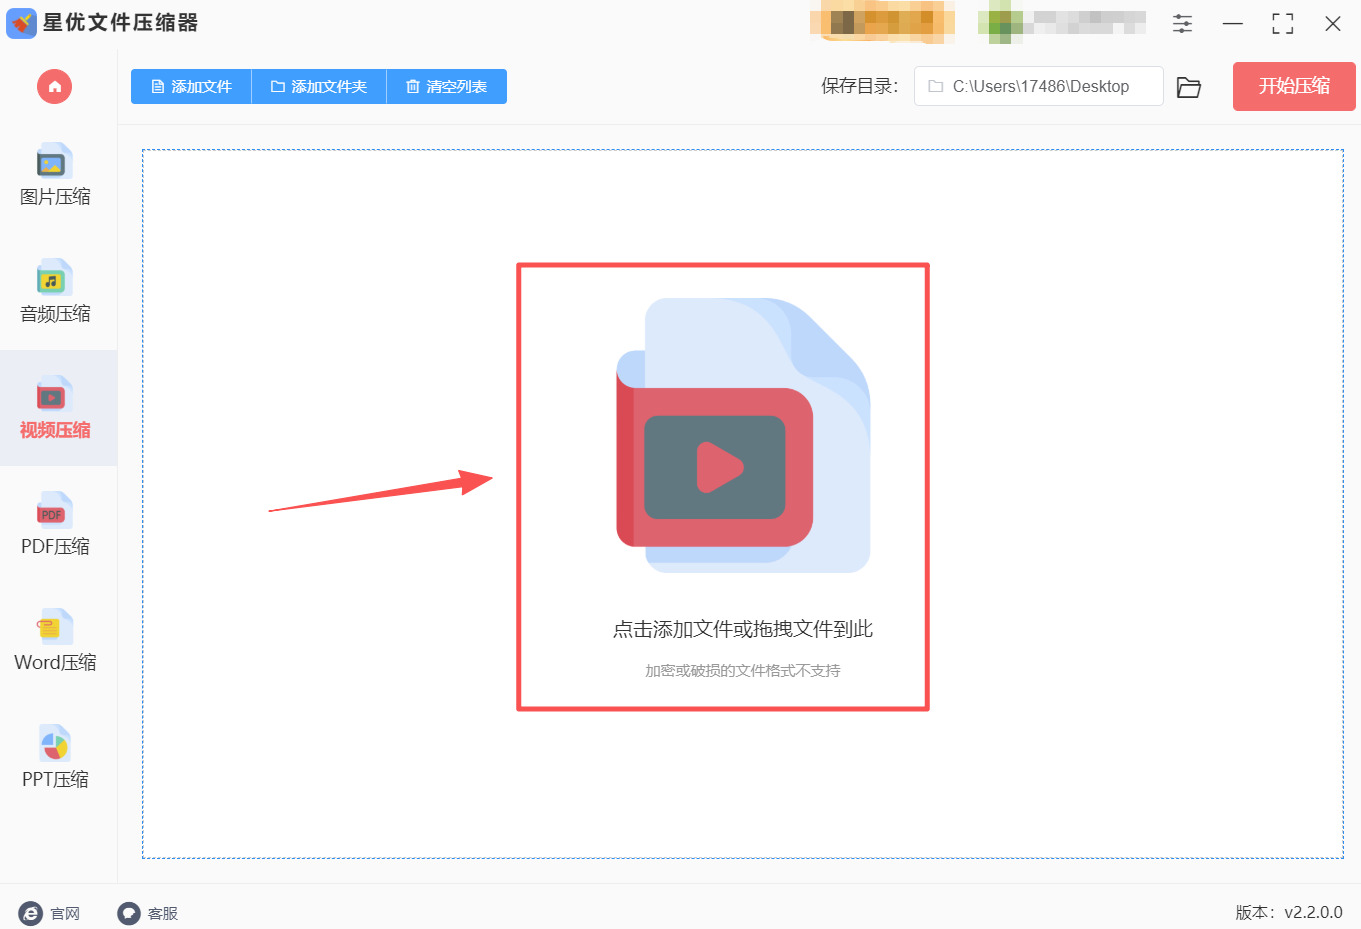Image resolution: width=1361 pixels, height=929 pixels.
Task: Open the settings sliders icon top right
Action: click(x=1181, y=23)
